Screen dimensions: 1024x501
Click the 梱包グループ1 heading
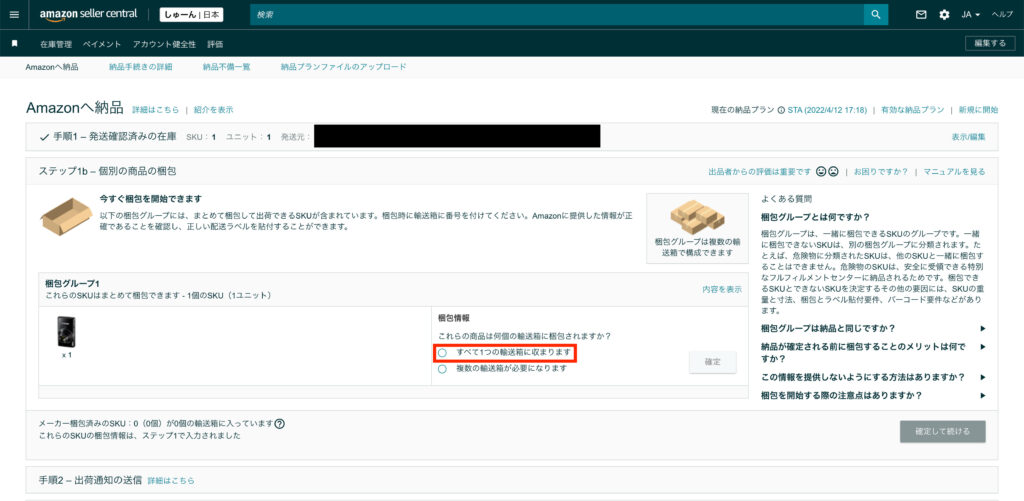(x=72, y=283)
